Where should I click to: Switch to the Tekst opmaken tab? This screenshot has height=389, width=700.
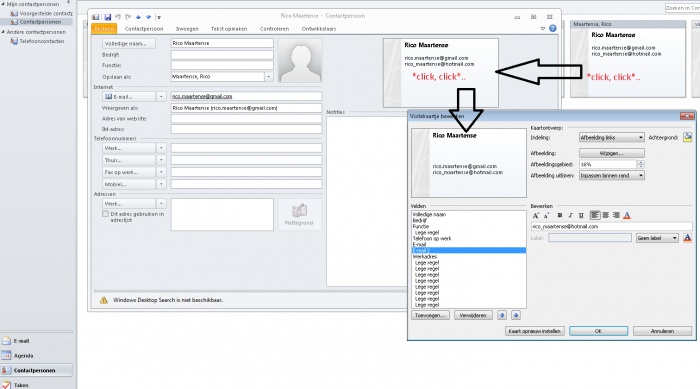click(x=229, y=29)
